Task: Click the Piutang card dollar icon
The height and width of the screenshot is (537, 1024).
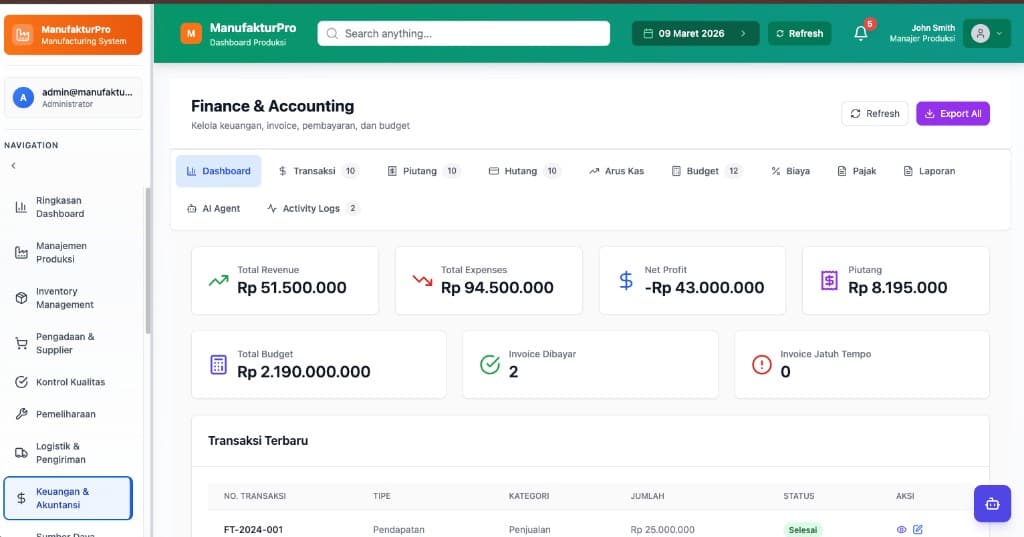Action: pos(829,280)
